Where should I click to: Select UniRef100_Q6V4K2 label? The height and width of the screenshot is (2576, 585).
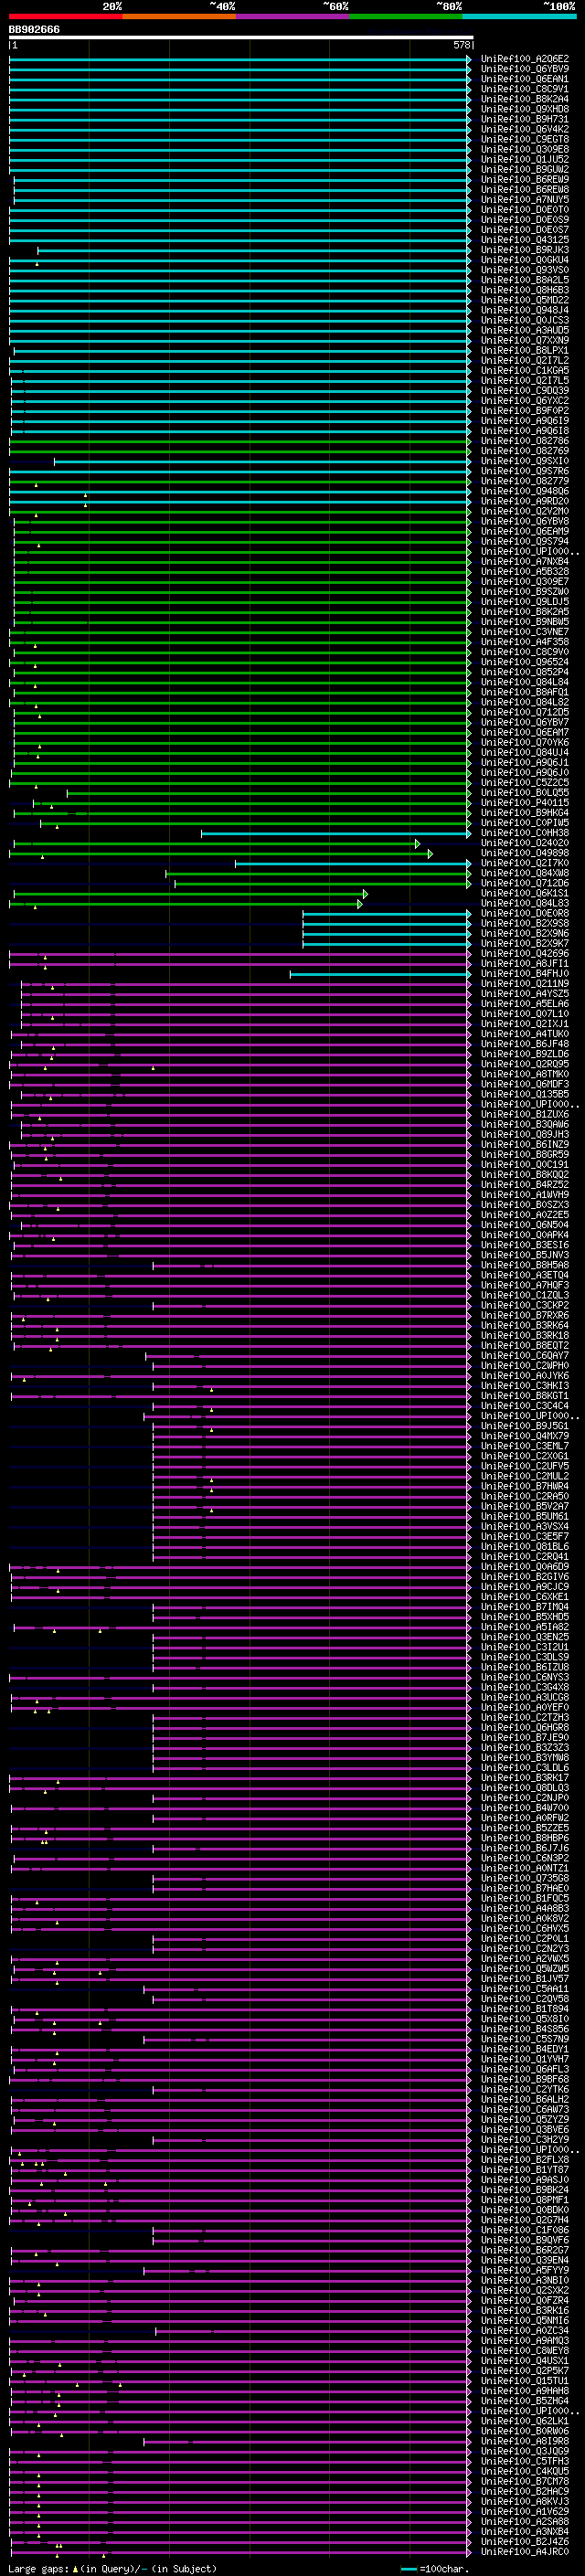[525, 129]
